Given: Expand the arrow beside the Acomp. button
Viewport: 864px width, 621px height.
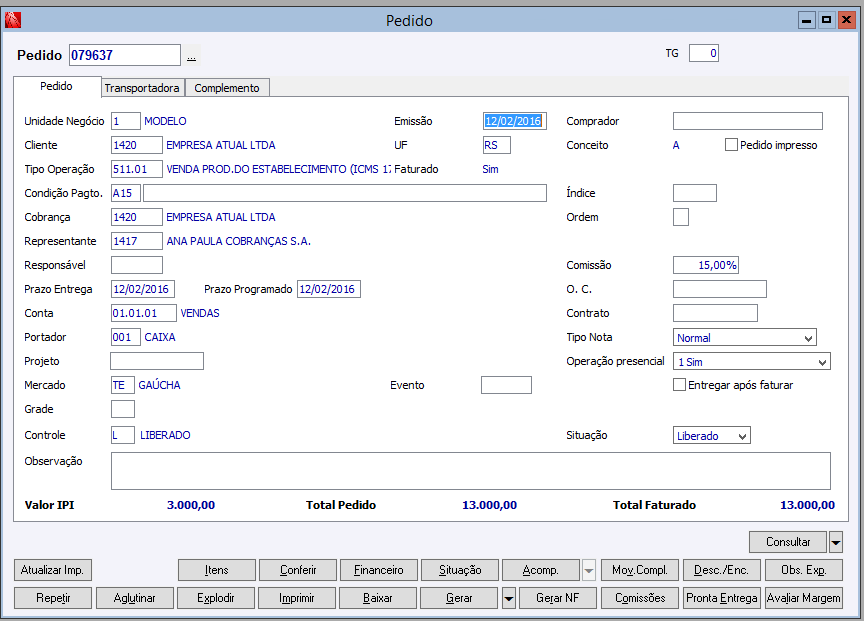Looking at the screenshot, I should [x=588, y=570].
